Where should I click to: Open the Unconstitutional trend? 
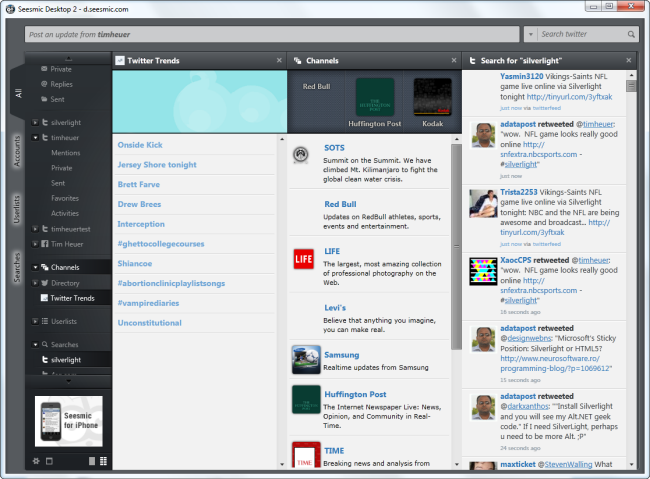coord(149,323)
